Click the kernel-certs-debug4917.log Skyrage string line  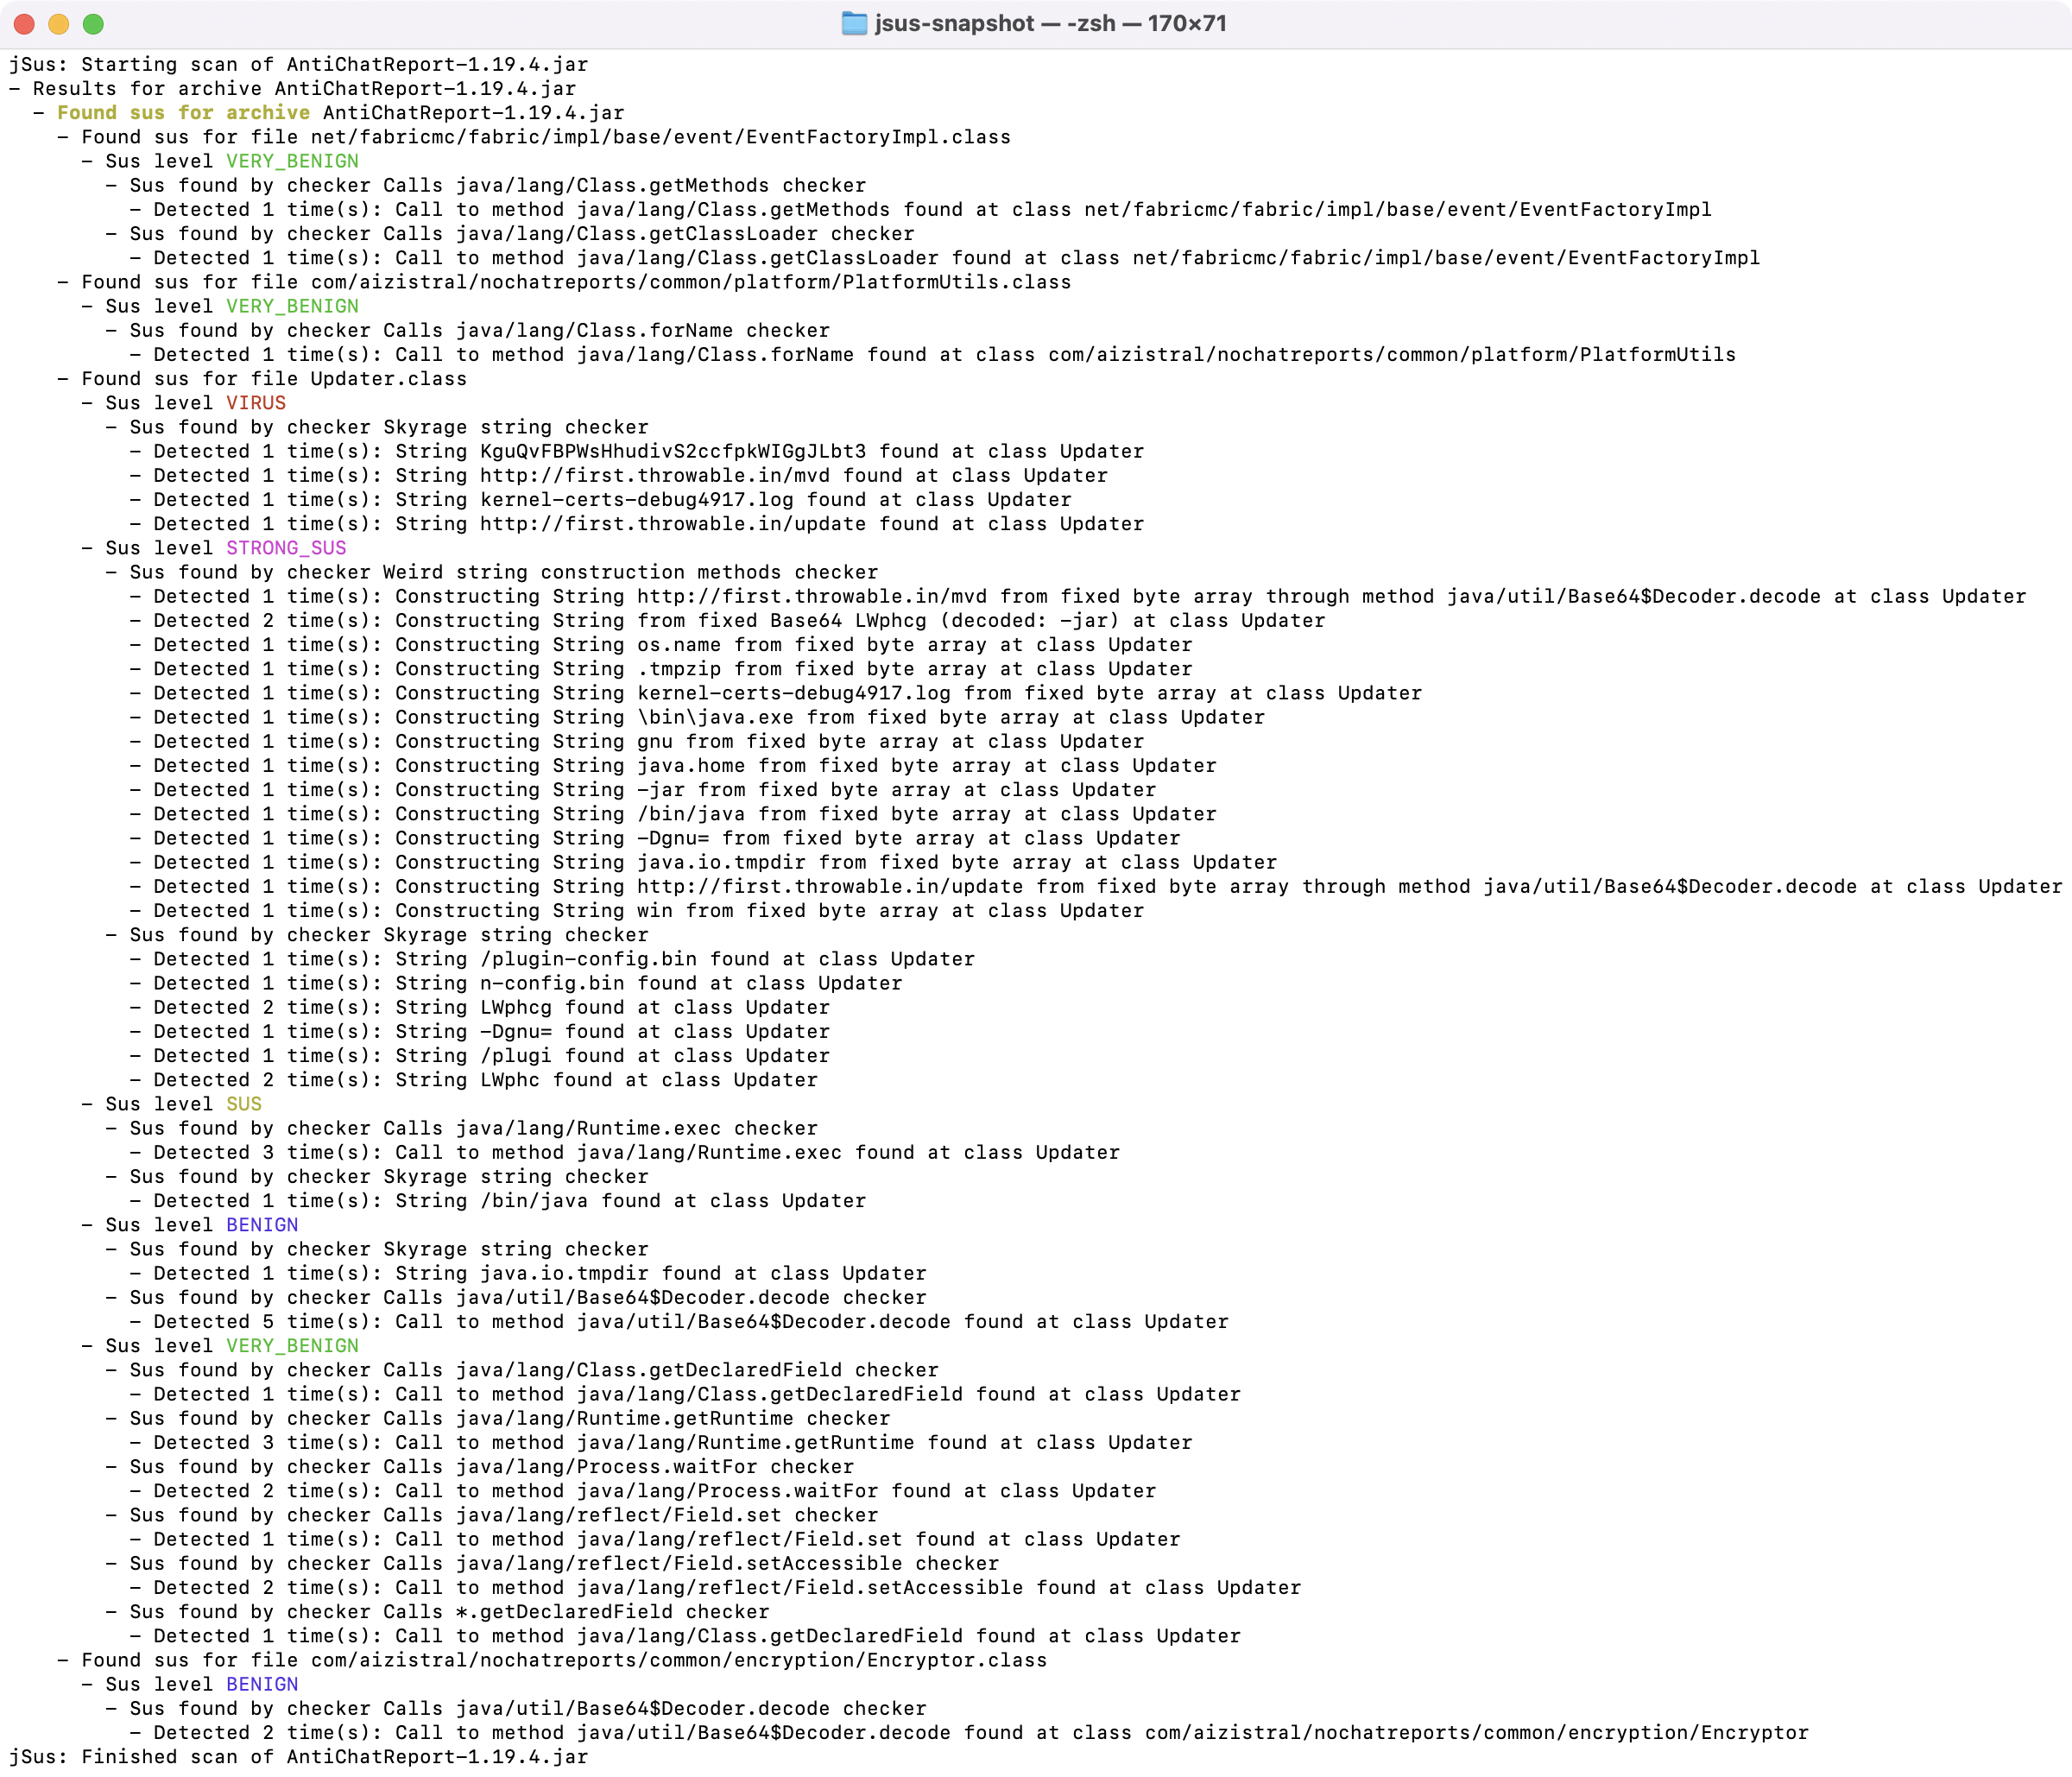pos(635,500)
